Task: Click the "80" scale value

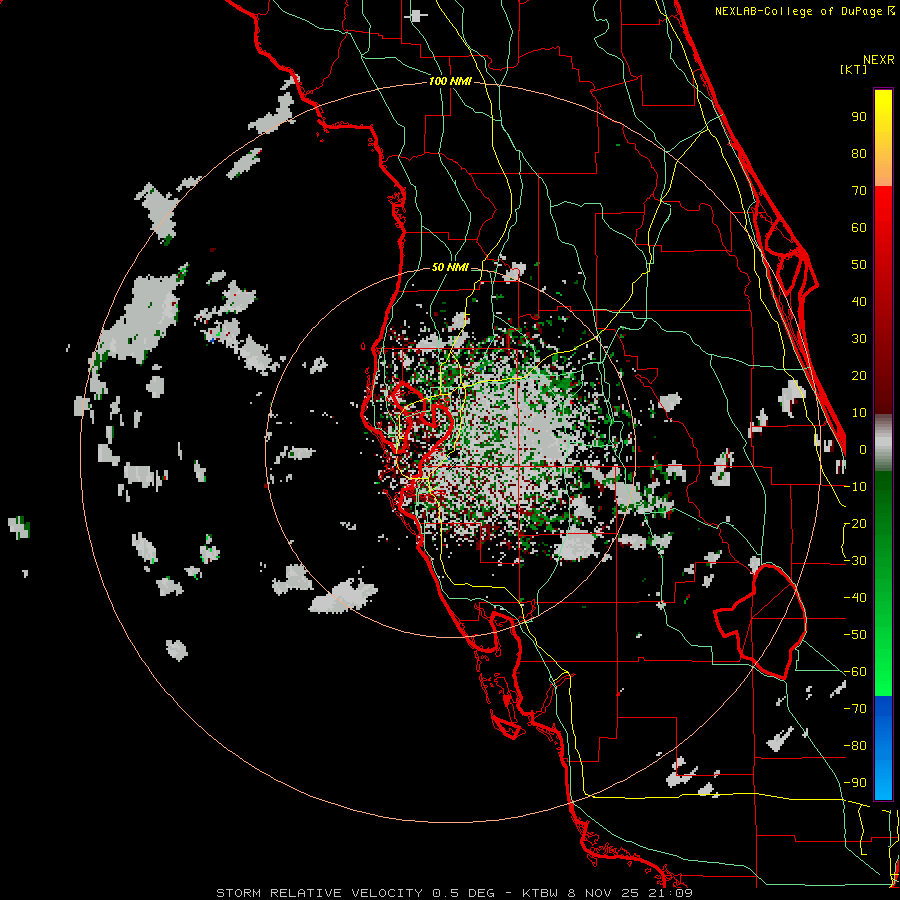Action: pos(859,153)
